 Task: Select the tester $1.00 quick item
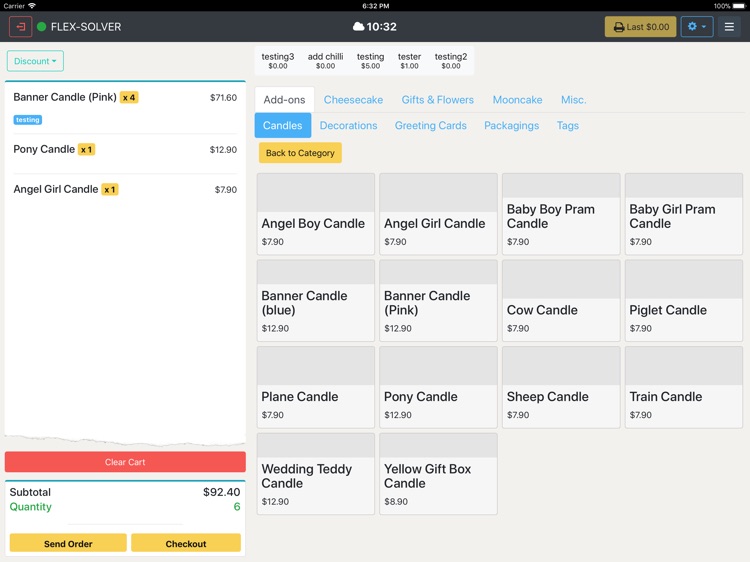tap(409, 61)
